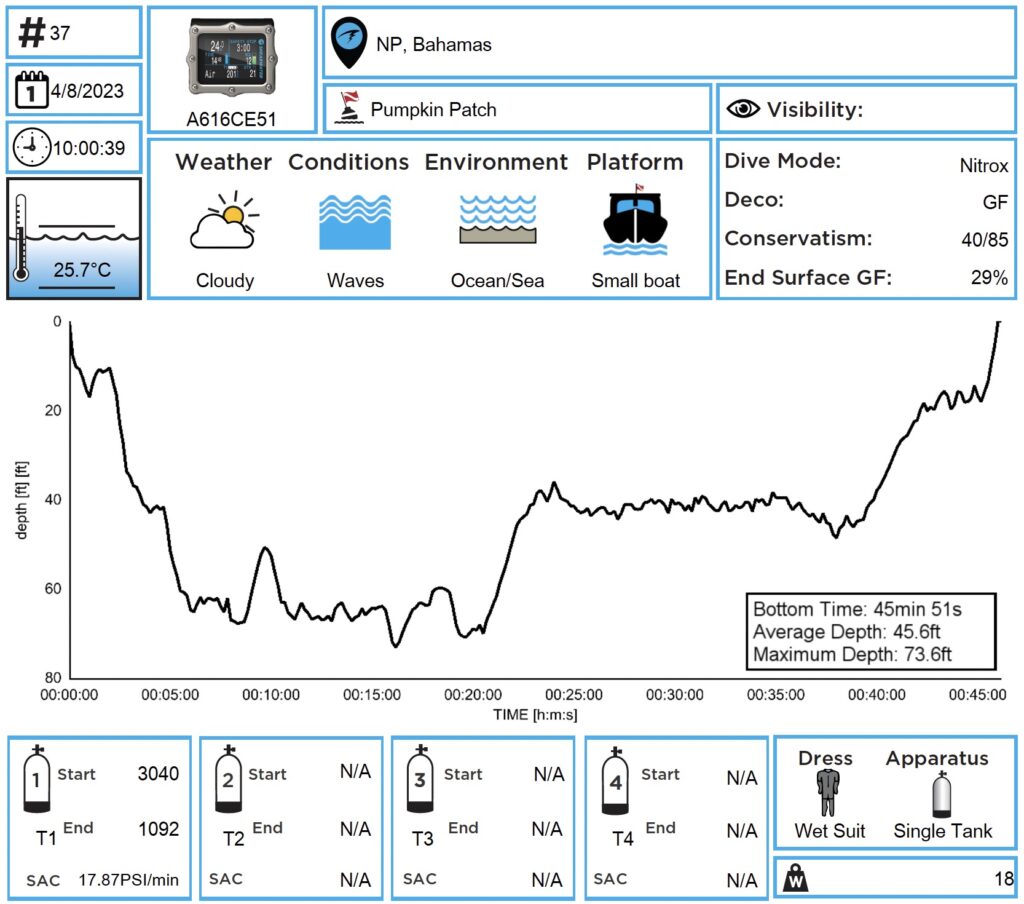1024x904 pixels.
Task: Click the weight icon
Action: coord(798,879)
